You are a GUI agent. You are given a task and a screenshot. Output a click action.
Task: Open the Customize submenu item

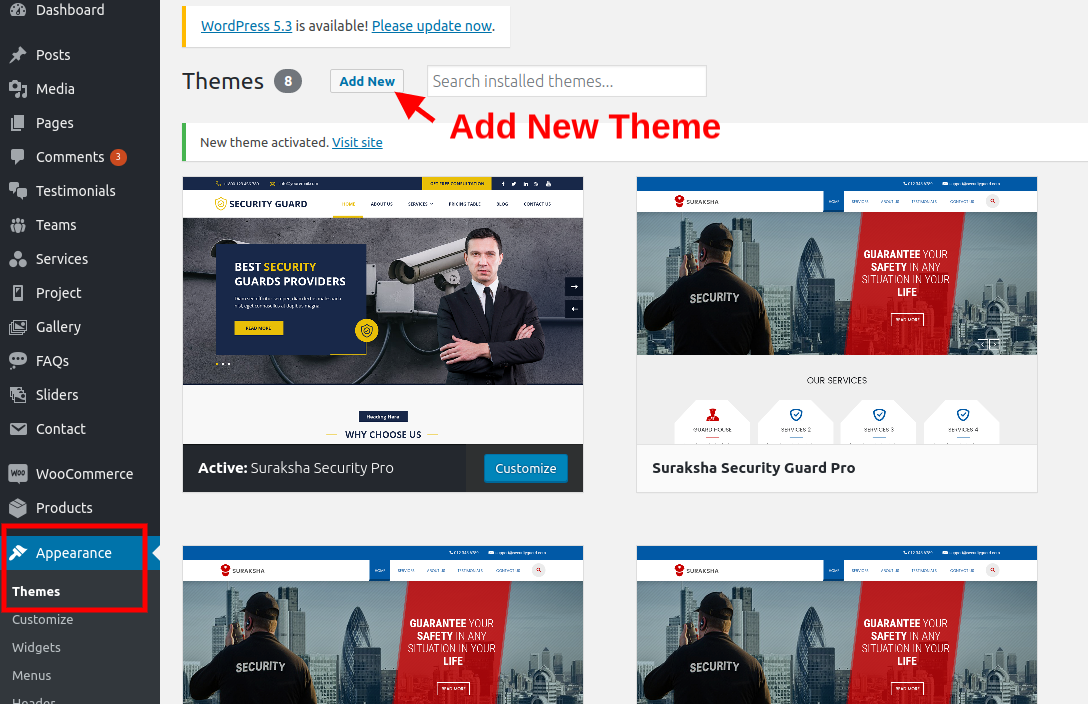(x=42, y=619)
